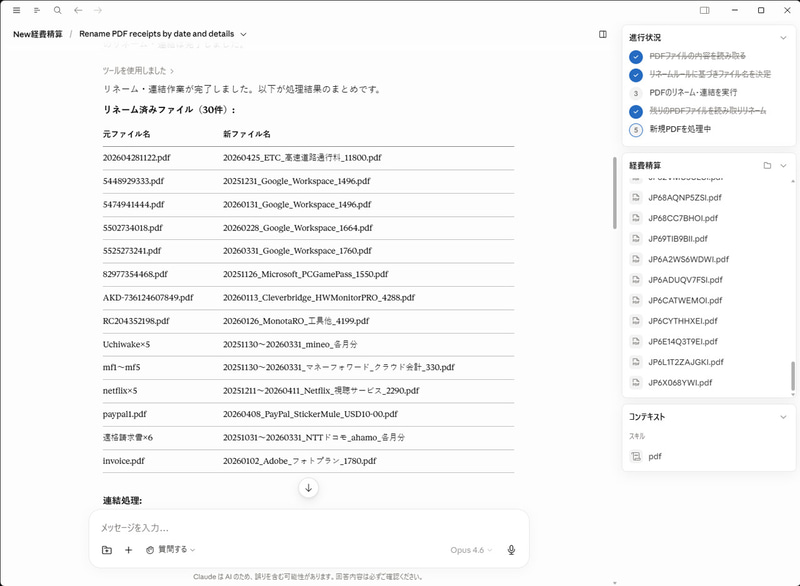Screen dimensions: 800x586
Task: Select cell 5525273241.pdf
Action: tap(132, 251)
